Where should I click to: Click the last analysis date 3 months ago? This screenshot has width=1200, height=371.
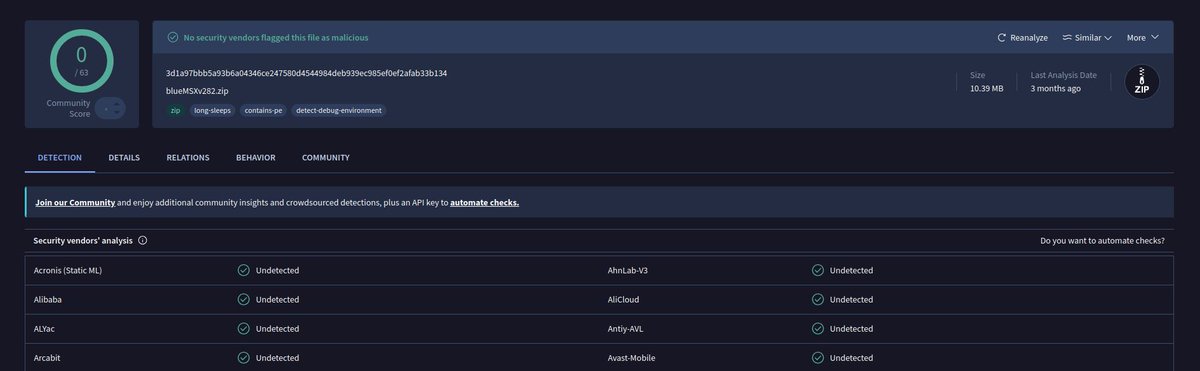point(1055,89)
